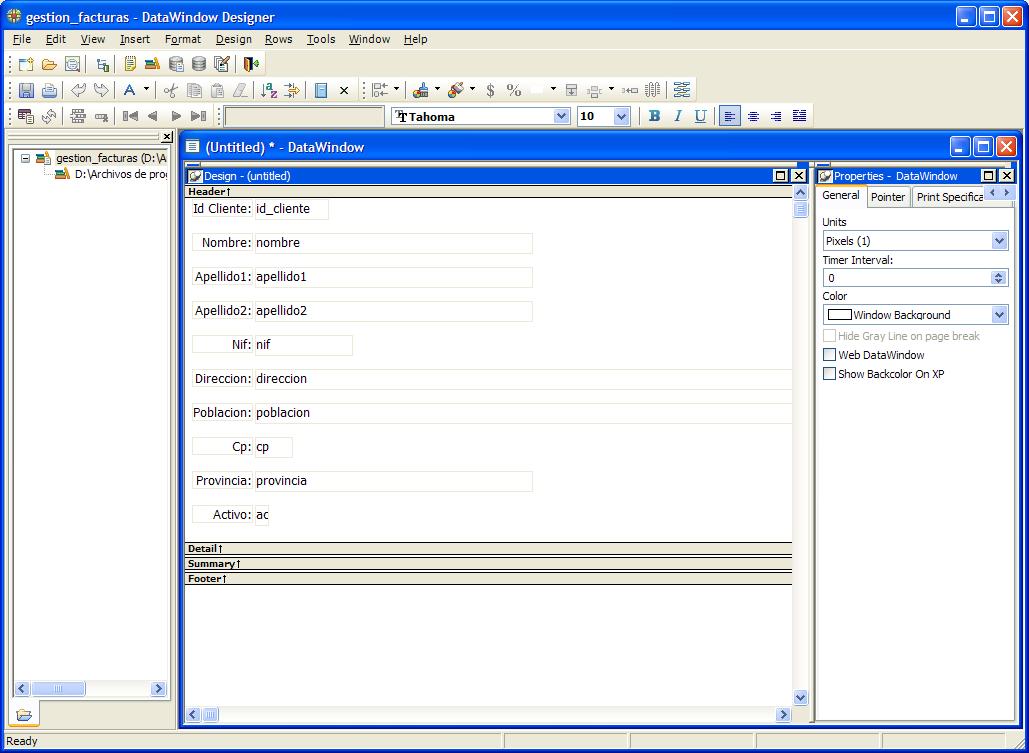Viewport: 1029px width, 753px height.
Task: Open the Rows menu
Action: pyautogui.click(x=278, y=39)
